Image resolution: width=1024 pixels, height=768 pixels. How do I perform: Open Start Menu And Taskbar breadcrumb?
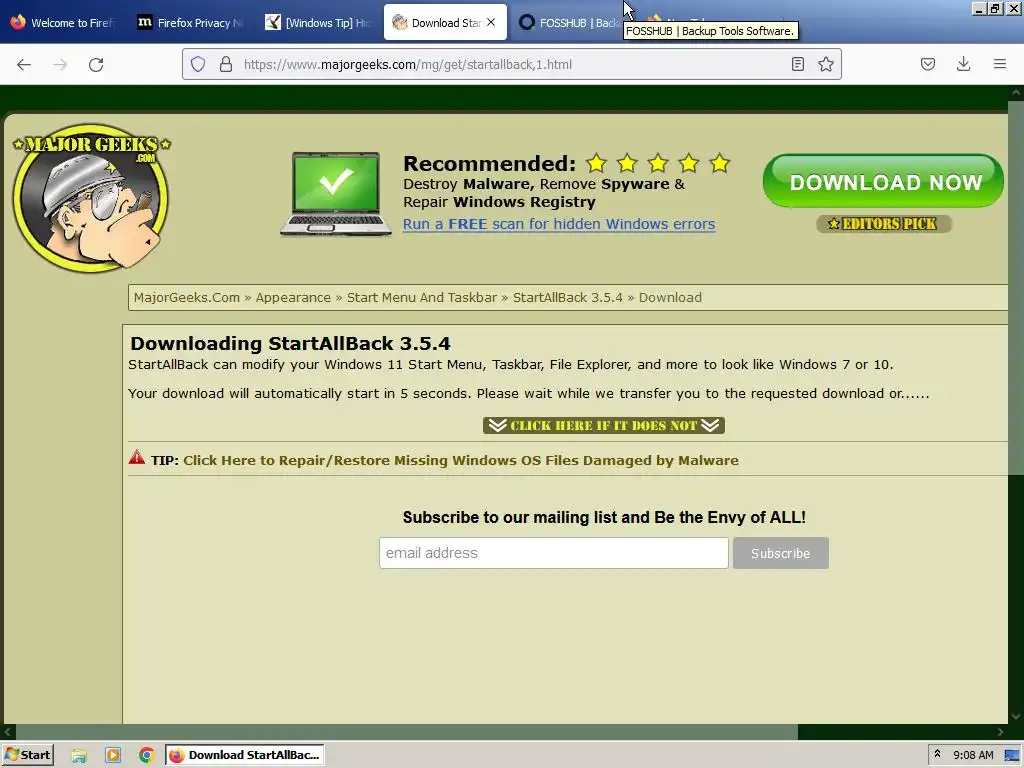pos(422,298)
